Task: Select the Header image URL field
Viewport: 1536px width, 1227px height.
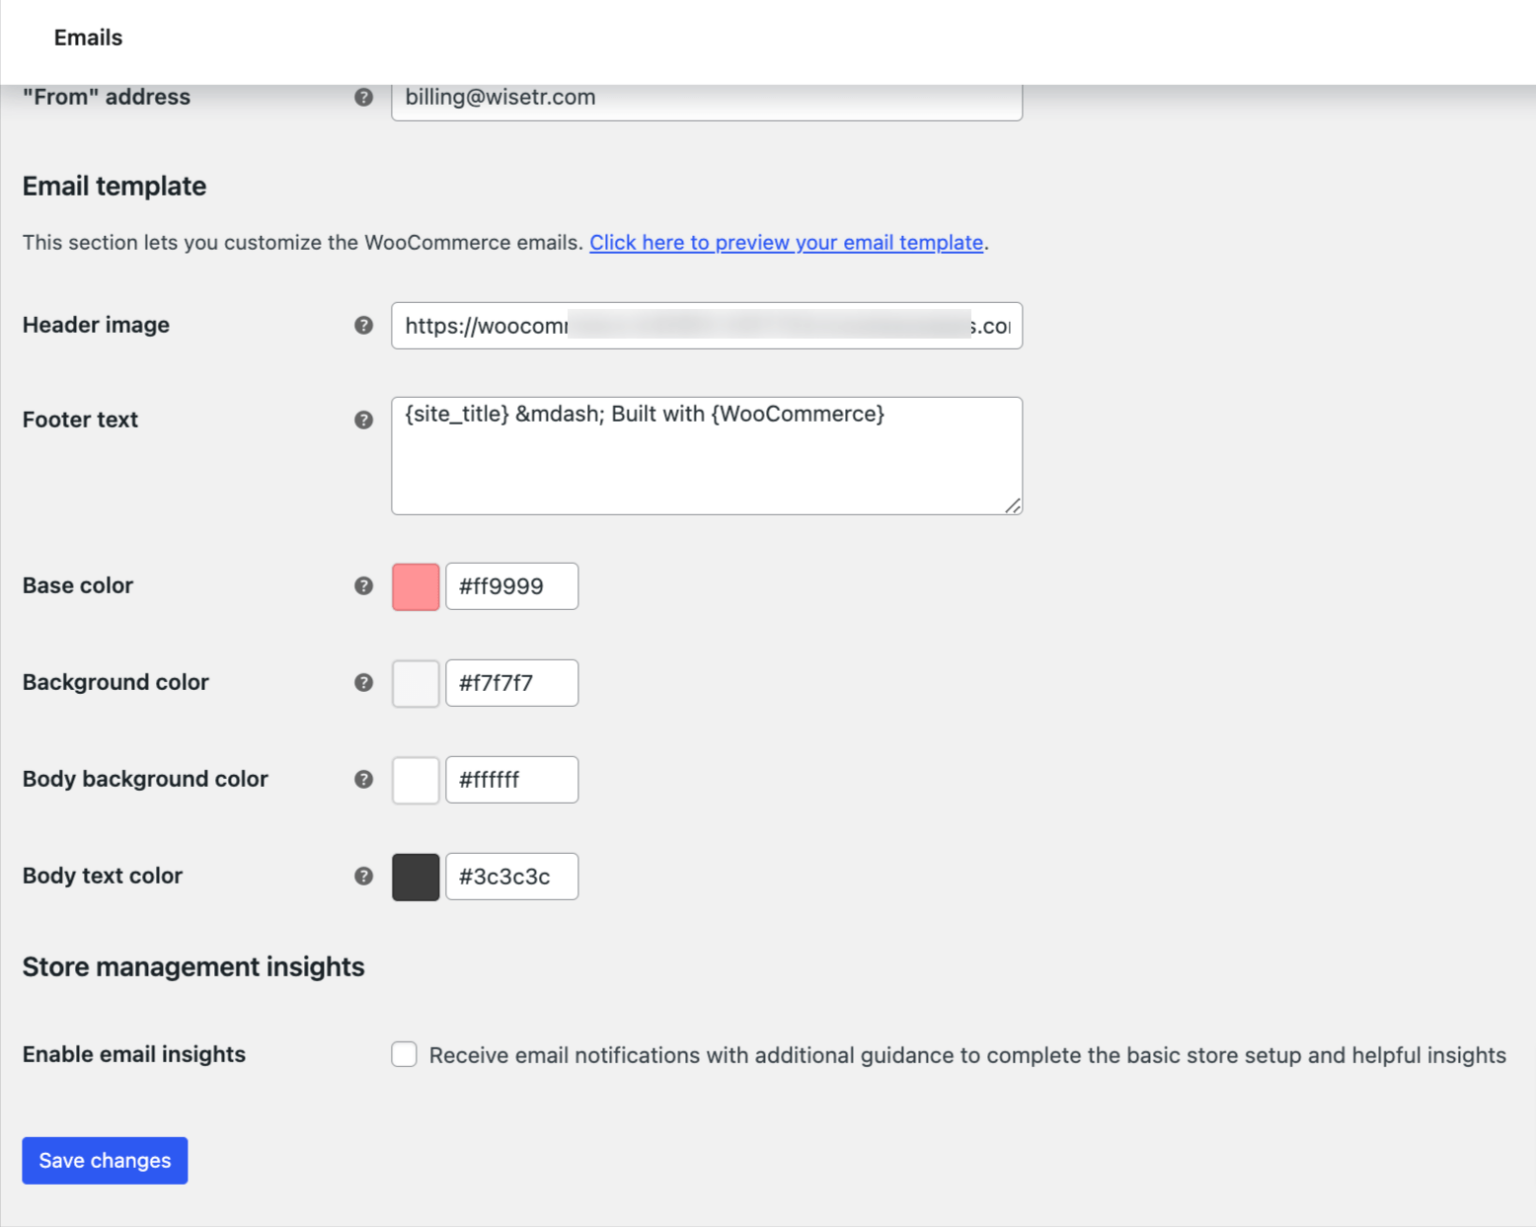Action: (707, 325)
